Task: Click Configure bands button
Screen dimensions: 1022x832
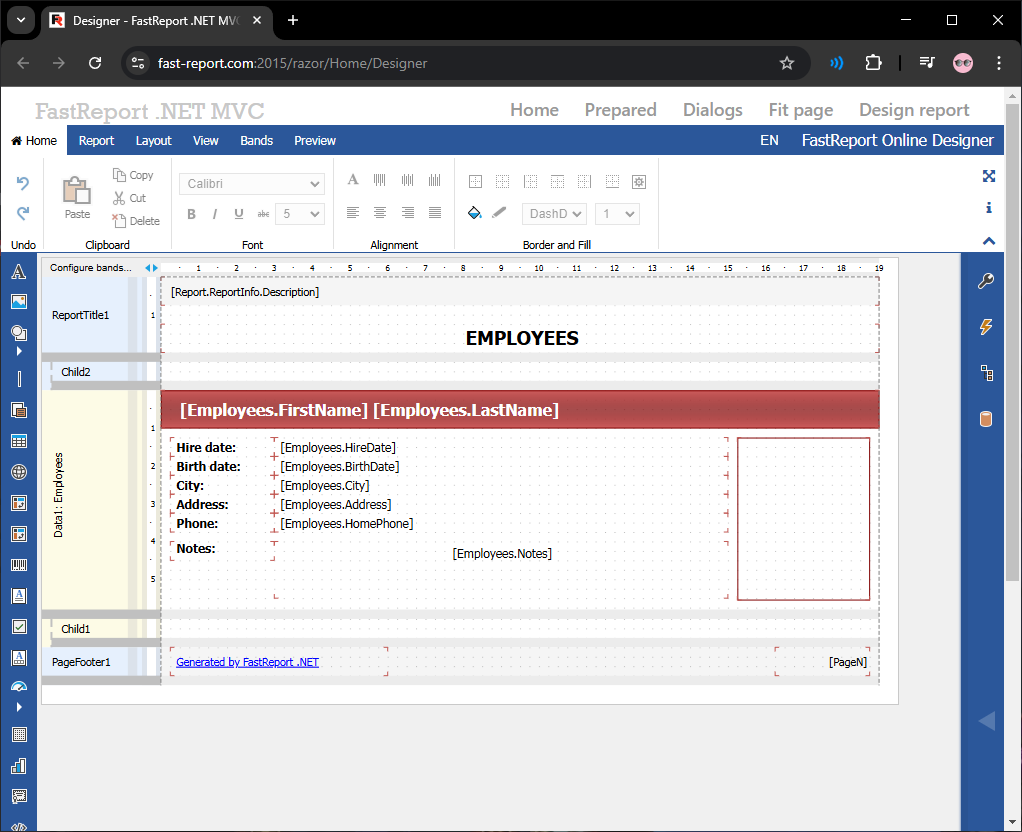Action: (x=91, y=267)
